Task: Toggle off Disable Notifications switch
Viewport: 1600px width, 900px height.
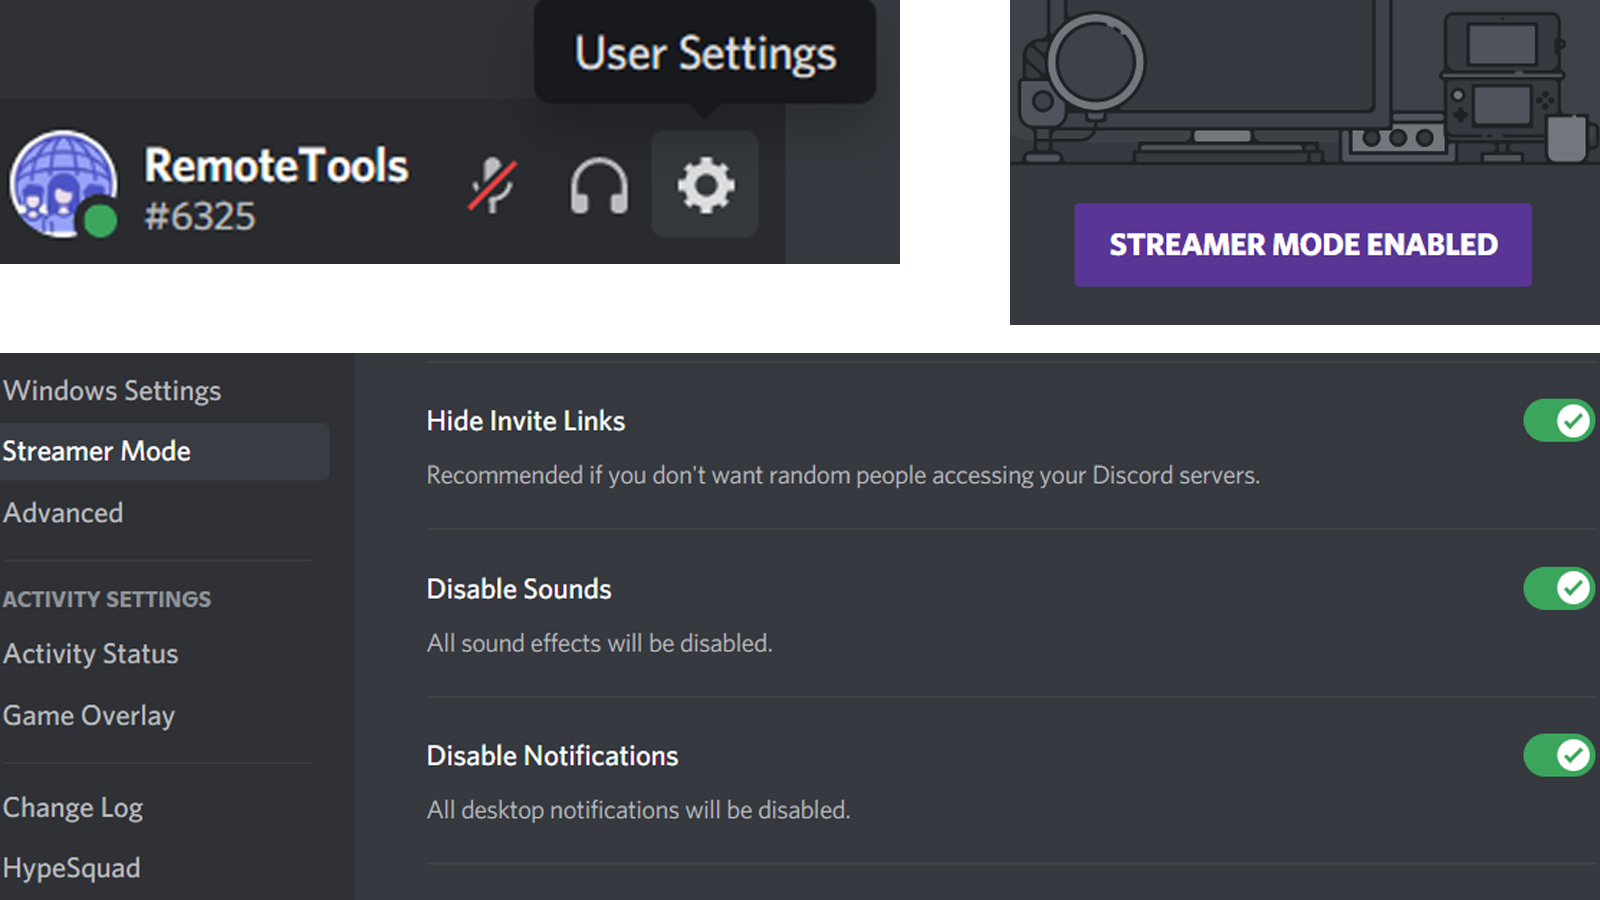Action: coord(1559,755)
